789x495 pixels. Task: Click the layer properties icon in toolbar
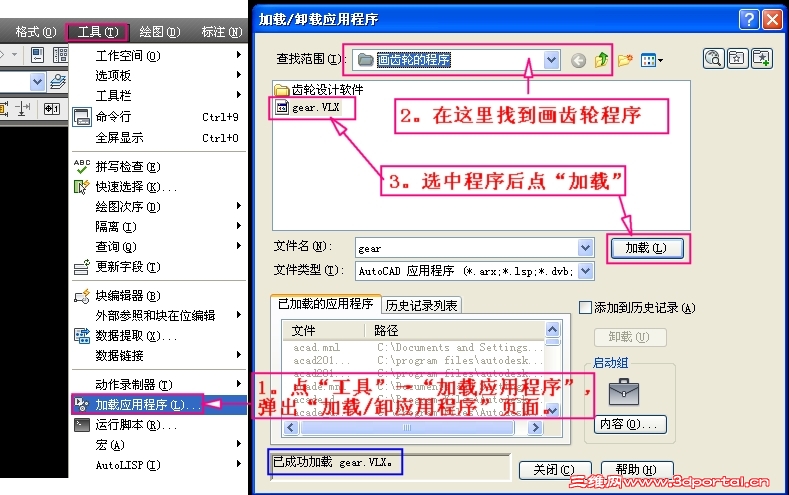pos(58,81)
